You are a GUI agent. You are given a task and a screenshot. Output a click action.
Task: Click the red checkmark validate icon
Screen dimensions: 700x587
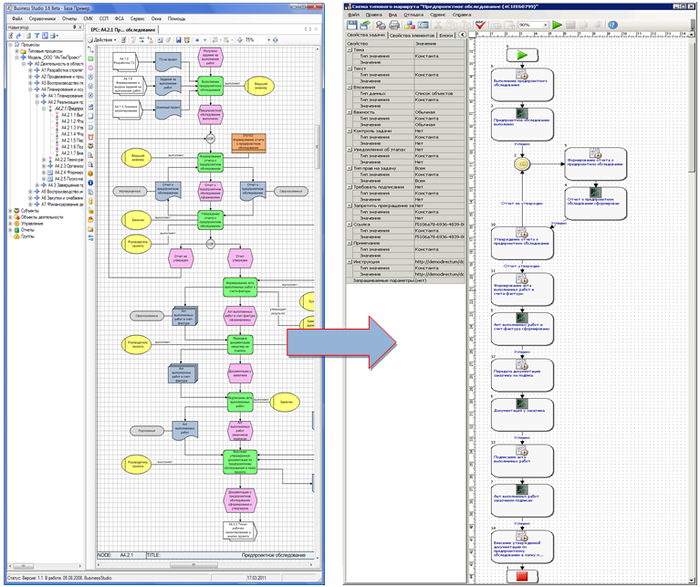[x=481, y=25]
